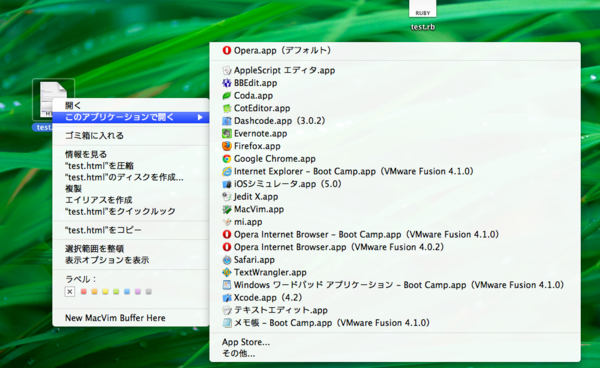The width and height of the screenshot is (600, 368).
Task: Click the Google Chrome icon
Action: click(227, 159)
